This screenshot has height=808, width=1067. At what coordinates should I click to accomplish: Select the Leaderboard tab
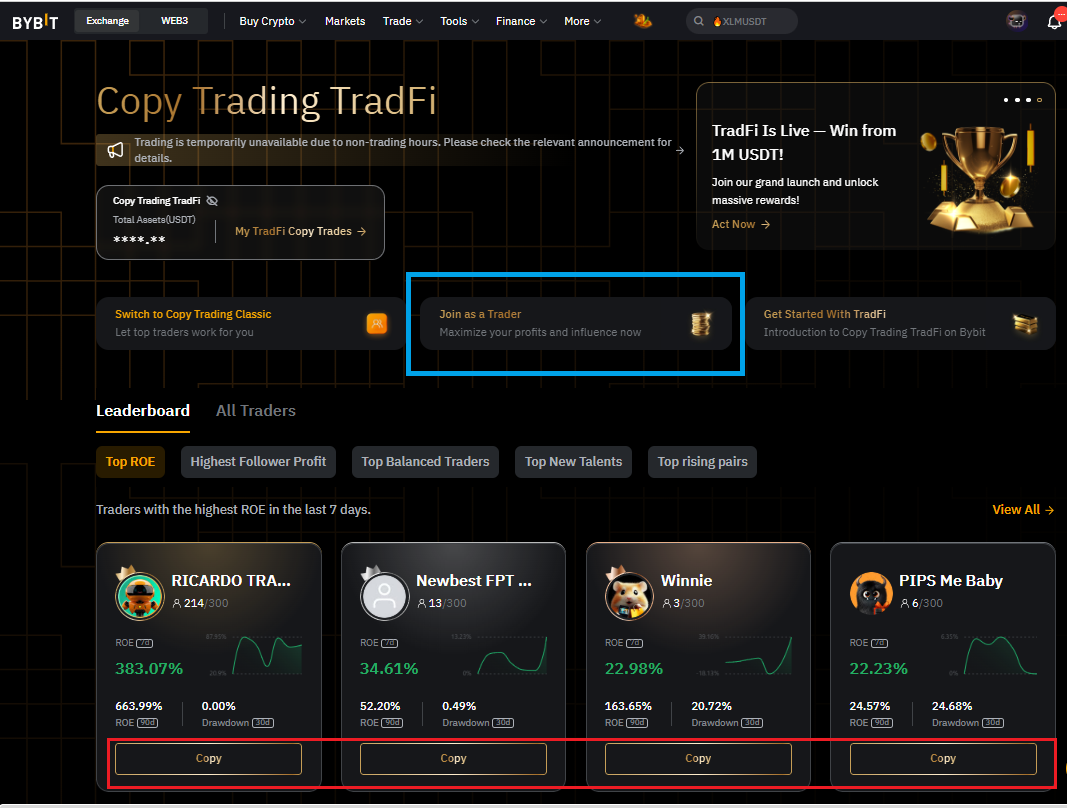(x=143, y=411)
